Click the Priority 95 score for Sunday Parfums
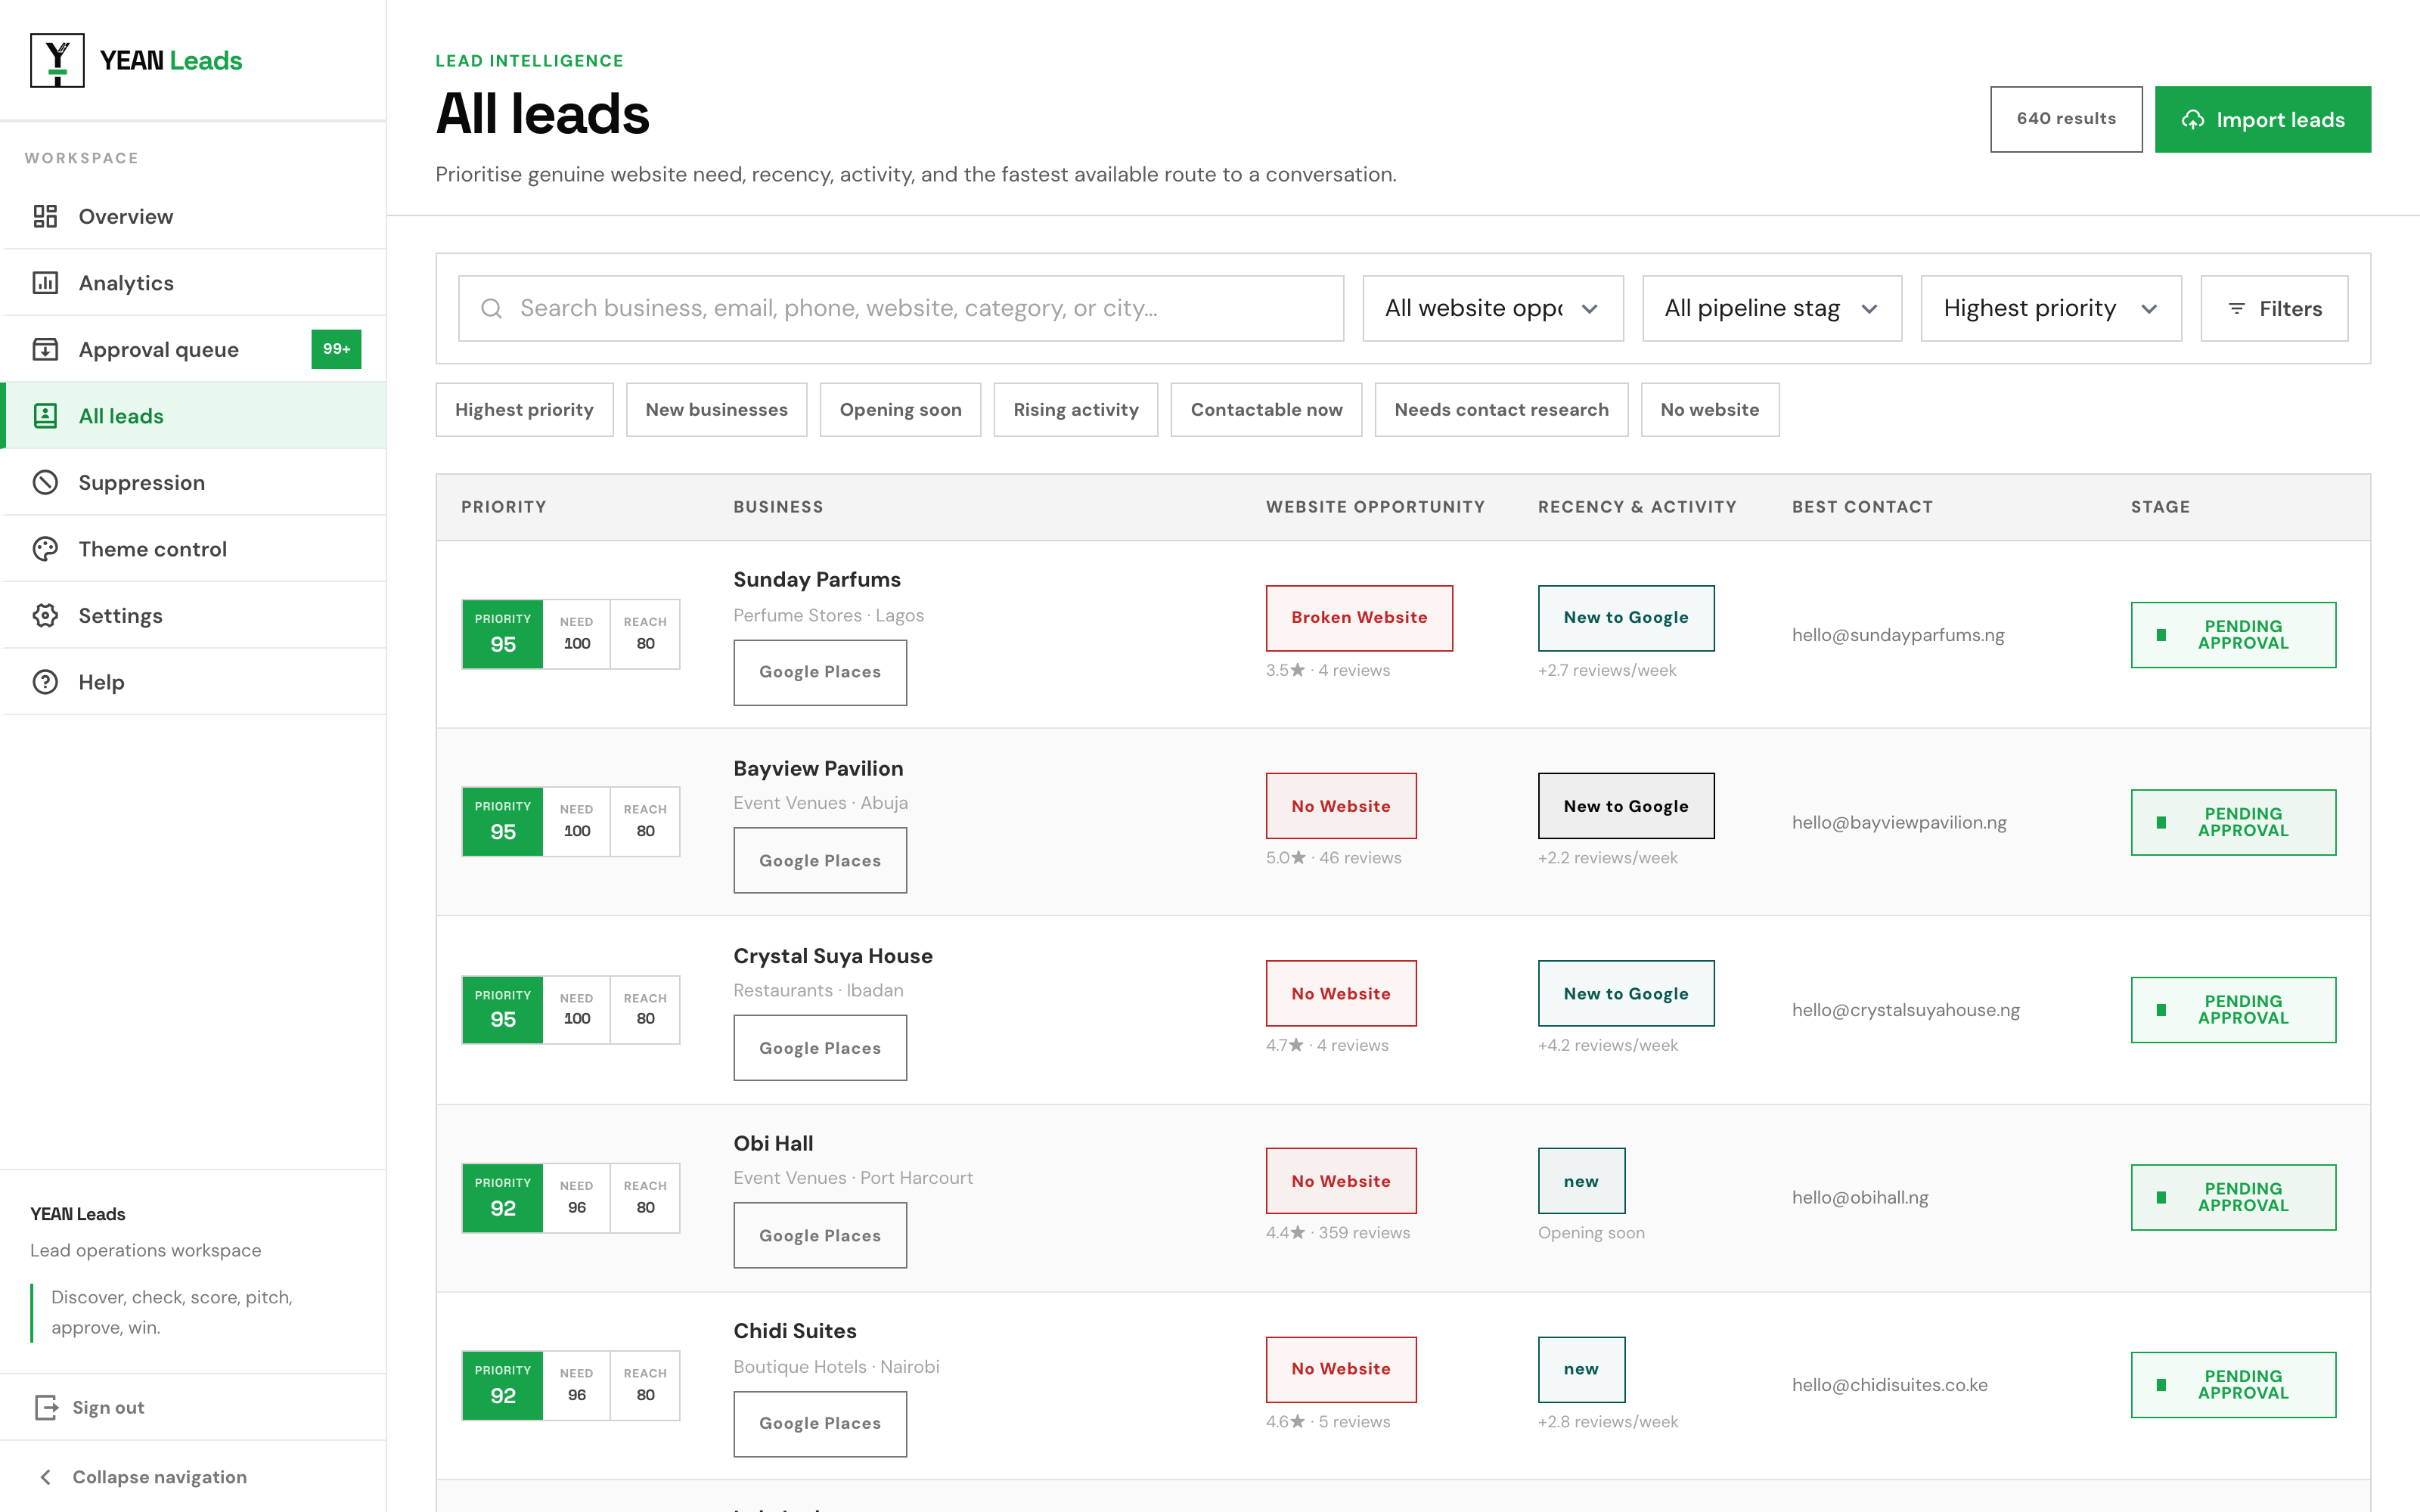2420x1512 pixels. click(x=503, y=634)
